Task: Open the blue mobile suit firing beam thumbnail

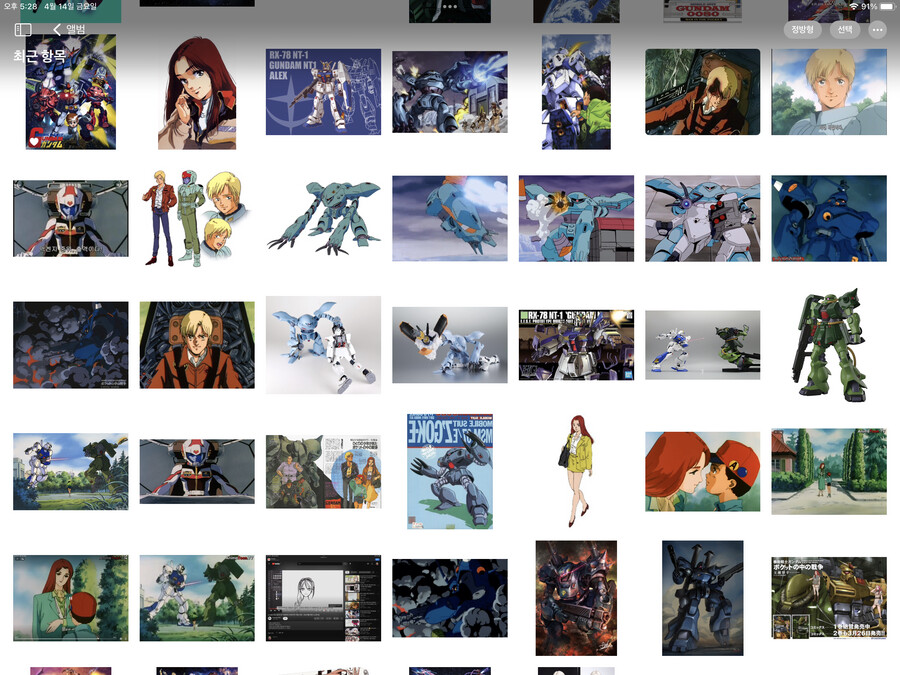Action: (x=450, y=92)
